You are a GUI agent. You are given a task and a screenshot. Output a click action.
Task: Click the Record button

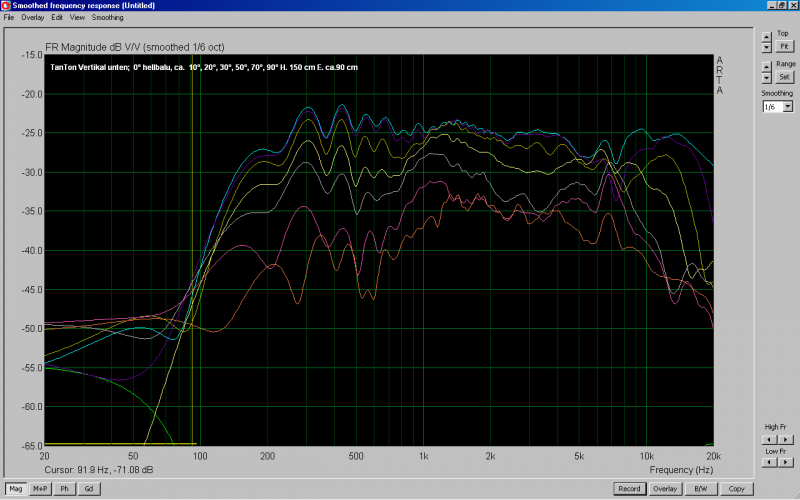pyautogui.click(x=629, y=488)
